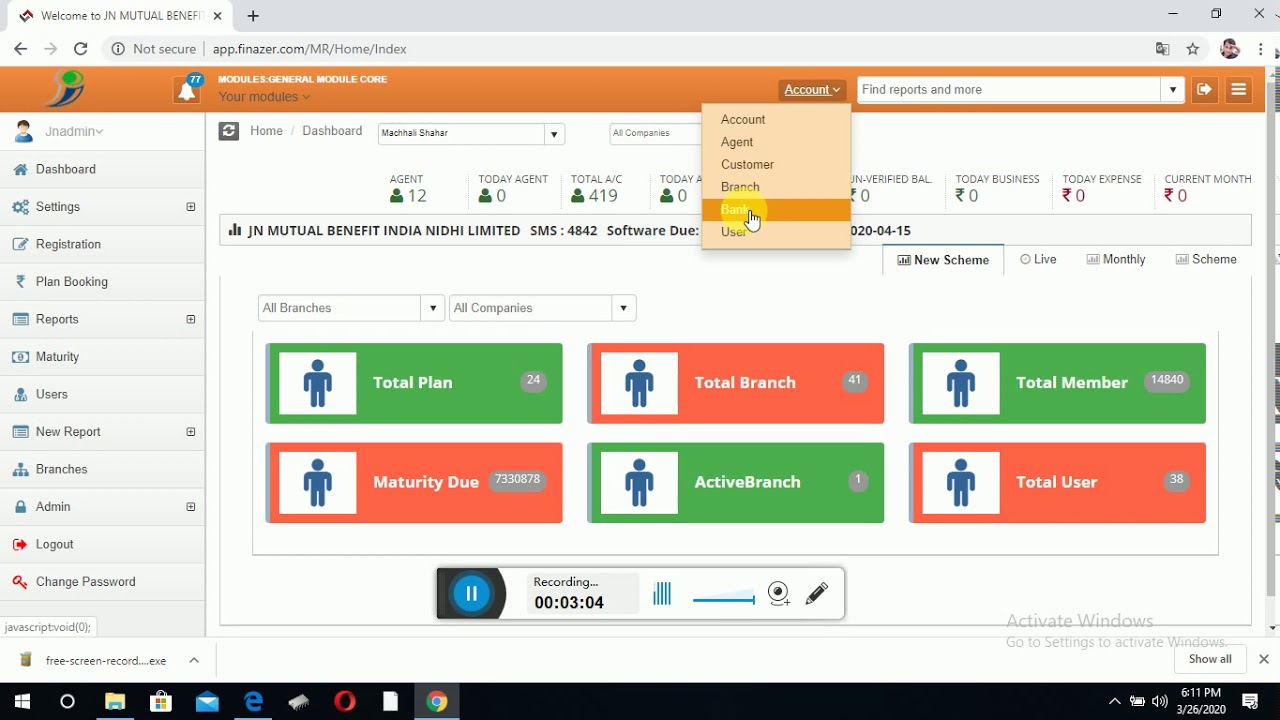Click the Total Member tile
Image resolution: width=1280 pixels, height=720 pixels.
pos(1056,383)
